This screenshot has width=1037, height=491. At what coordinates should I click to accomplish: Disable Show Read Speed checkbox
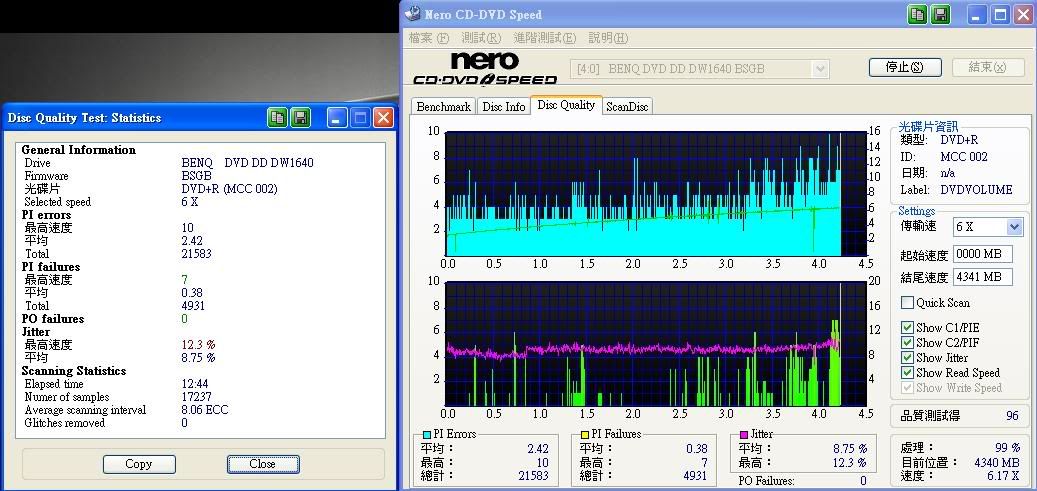coord(907,373)
